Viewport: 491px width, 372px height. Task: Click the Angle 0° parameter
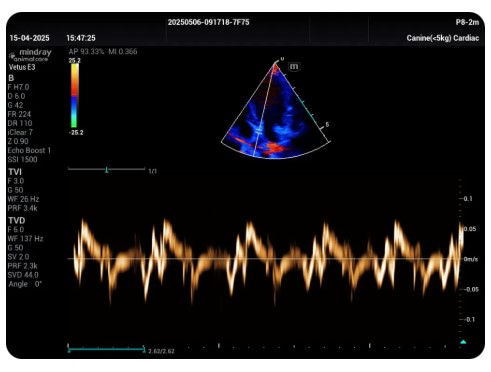25,284
